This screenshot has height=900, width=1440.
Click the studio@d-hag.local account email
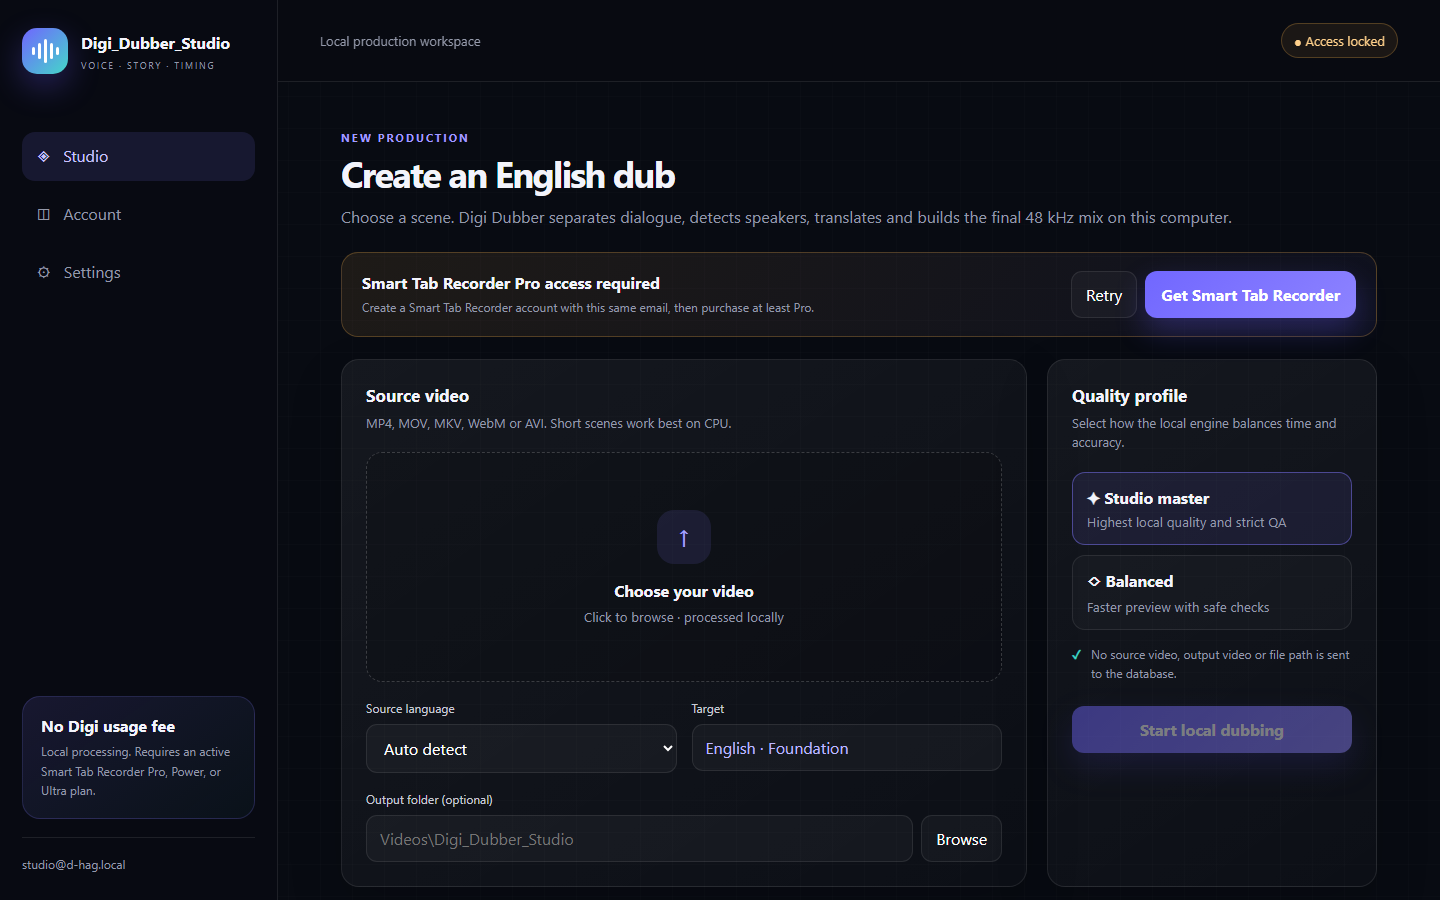click(x=74, y=865)
